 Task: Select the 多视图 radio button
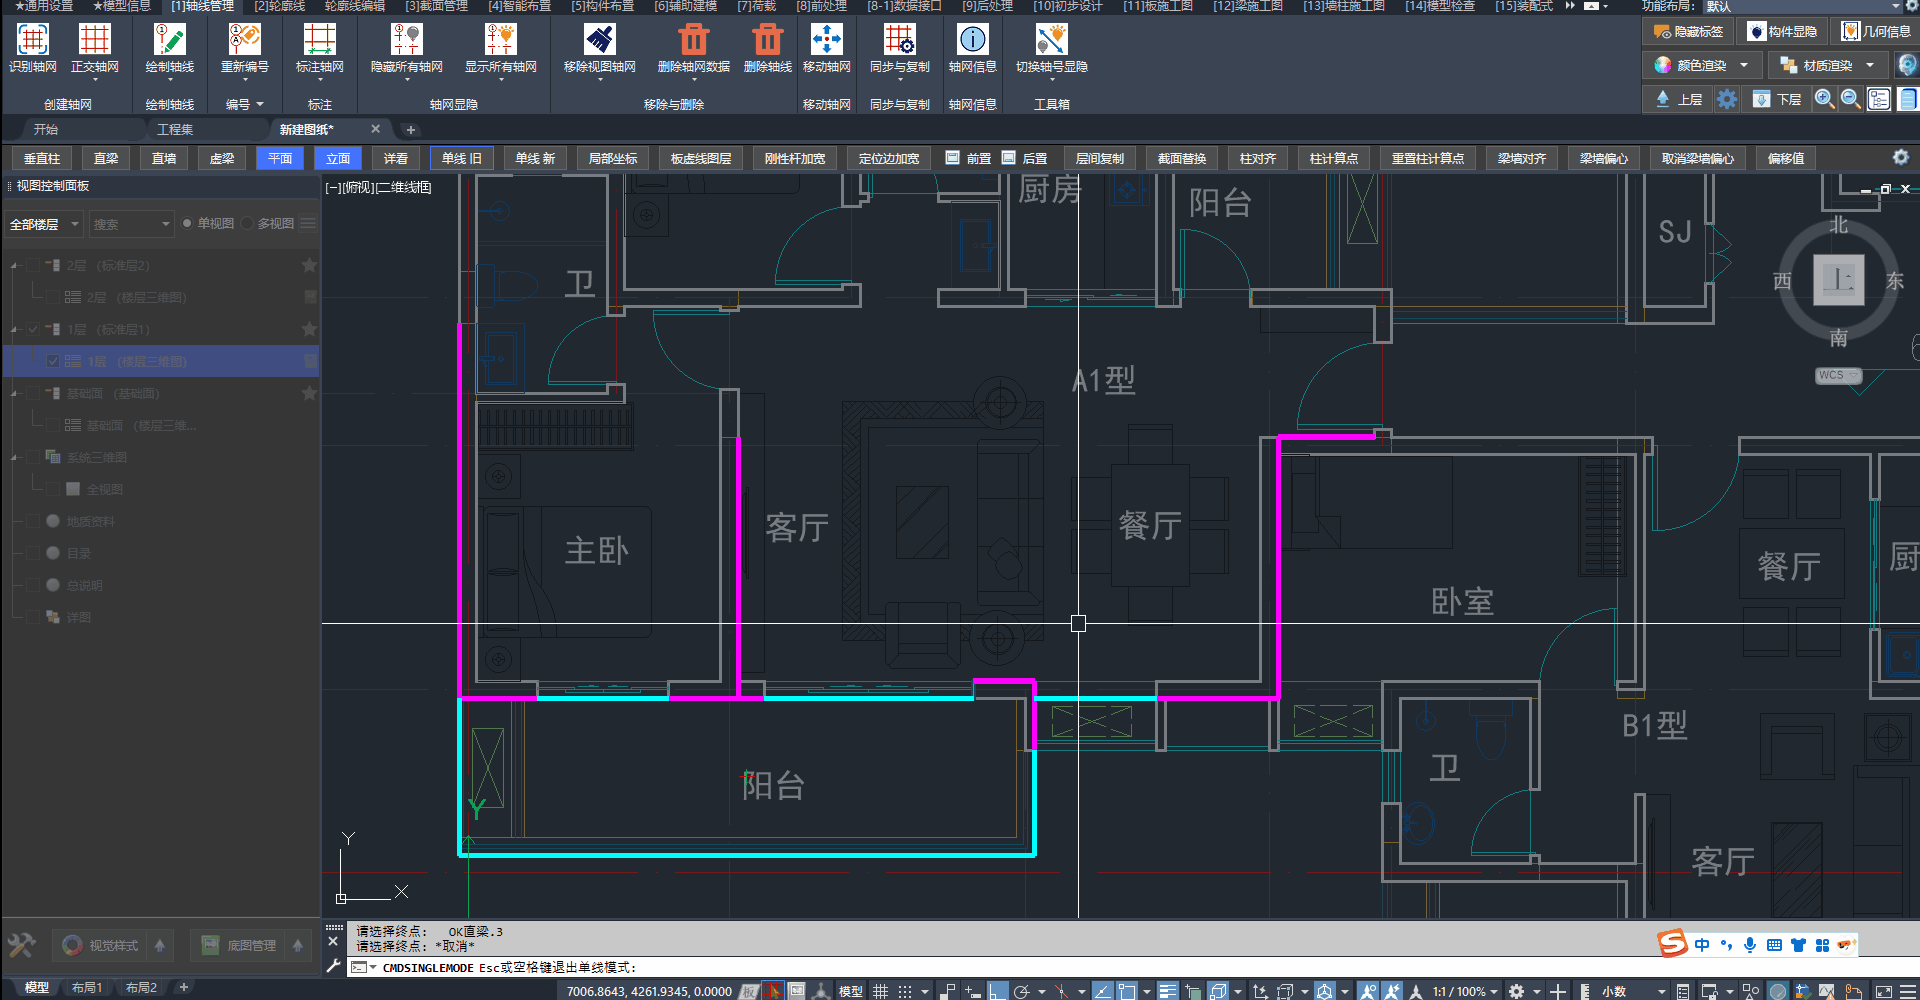[x=247, y=224]
